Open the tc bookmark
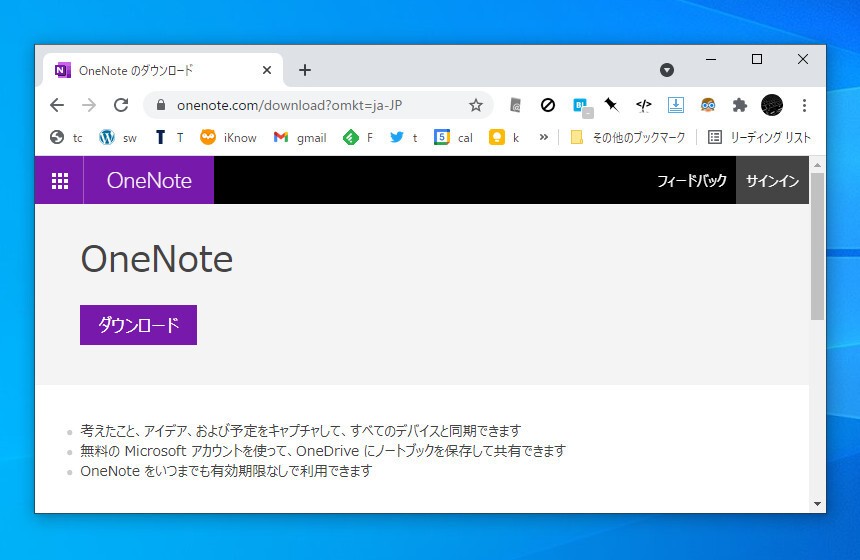This screenshot has width=860, height=560. pyautogui.click(x=65, y=137)
